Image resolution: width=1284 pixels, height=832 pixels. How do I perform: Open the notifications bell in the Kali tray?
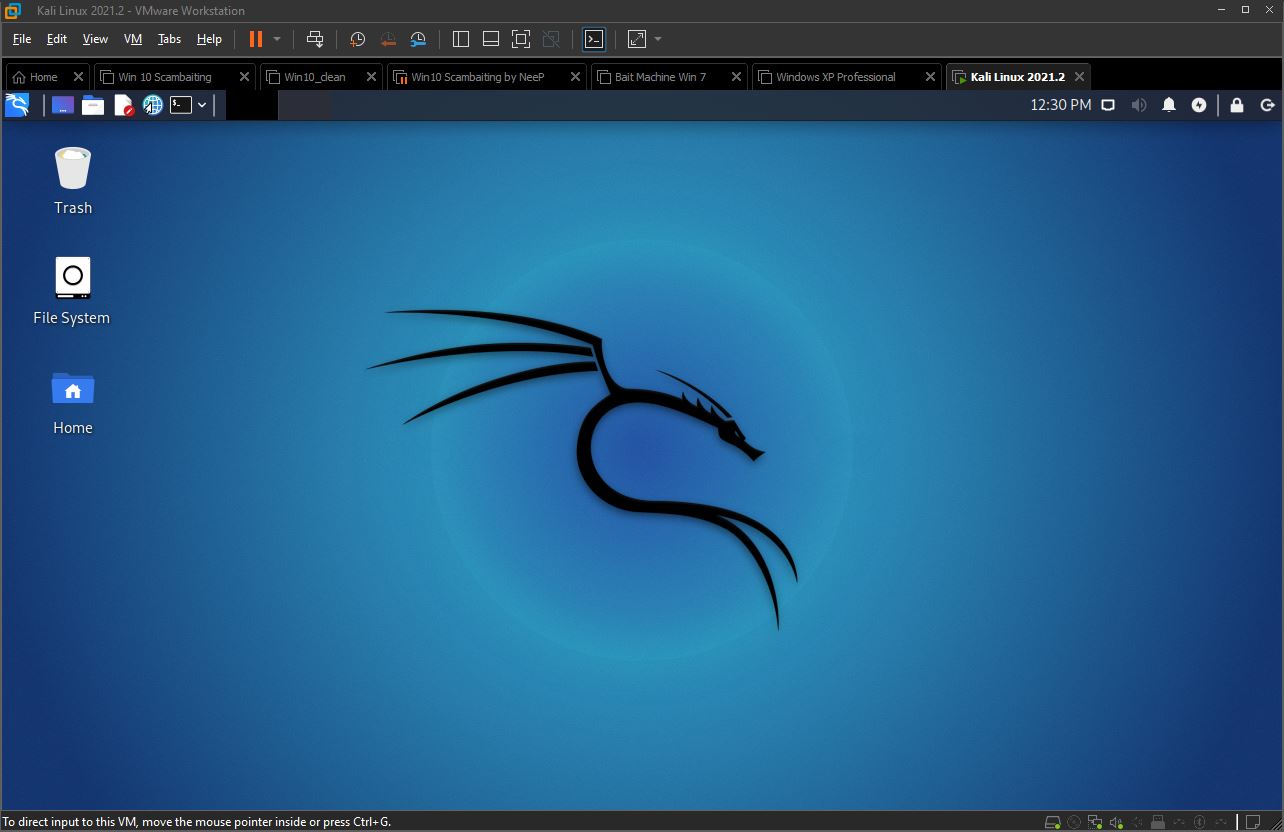[x=1169, y=104]
